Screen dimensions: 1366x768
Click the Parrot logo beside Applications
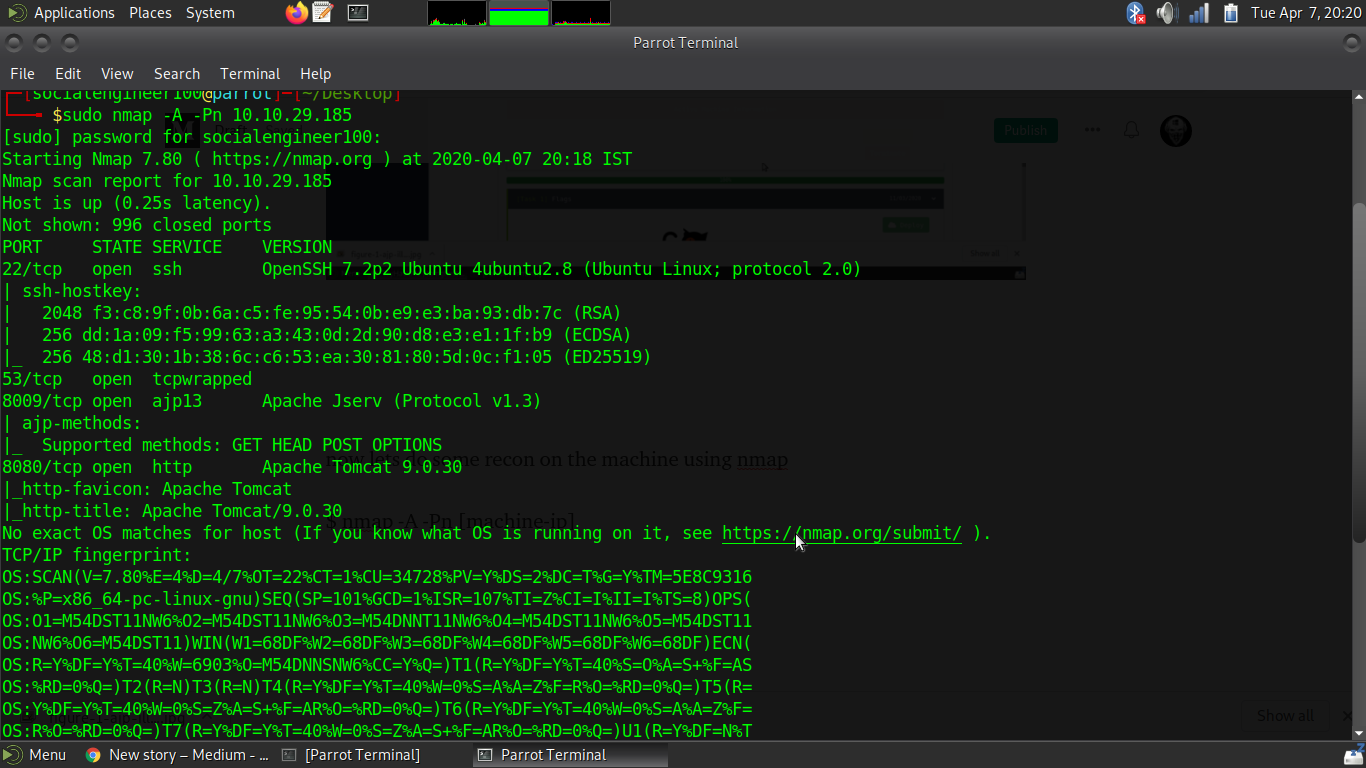17,13
